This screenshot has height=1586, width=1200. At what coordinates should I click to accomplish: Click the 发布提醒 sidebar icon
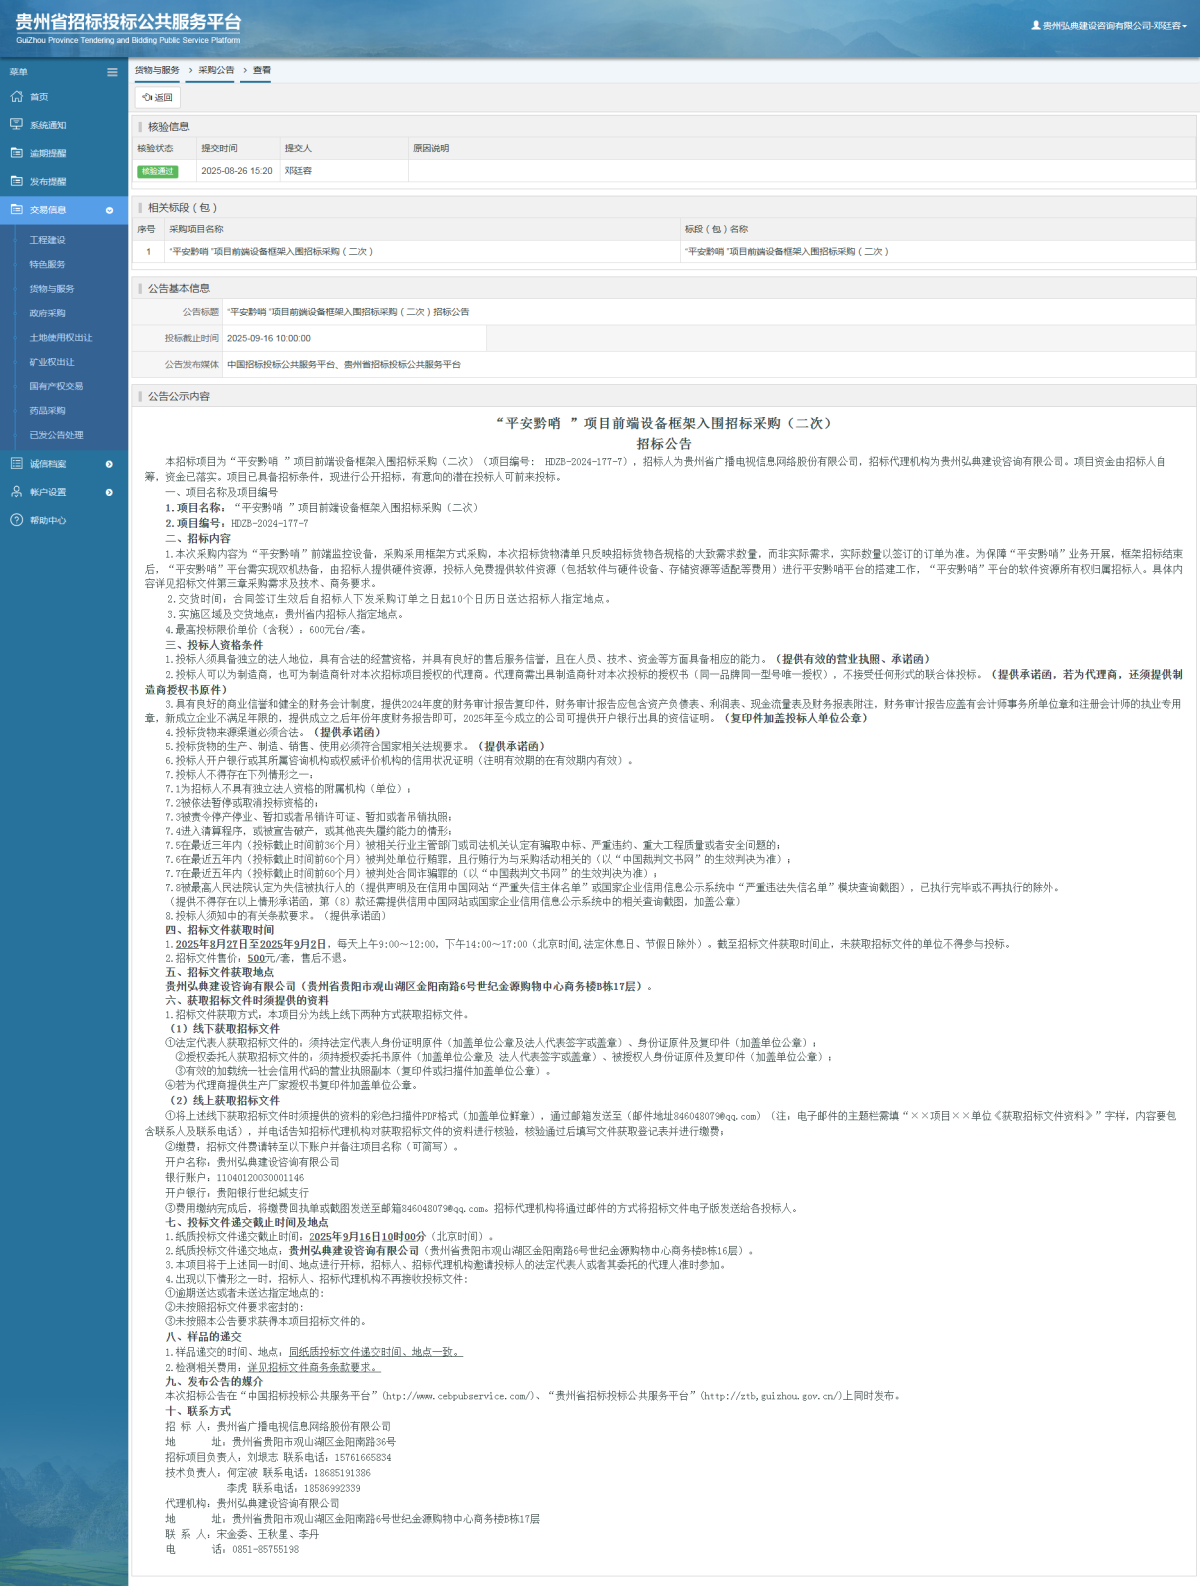(16, 181)
